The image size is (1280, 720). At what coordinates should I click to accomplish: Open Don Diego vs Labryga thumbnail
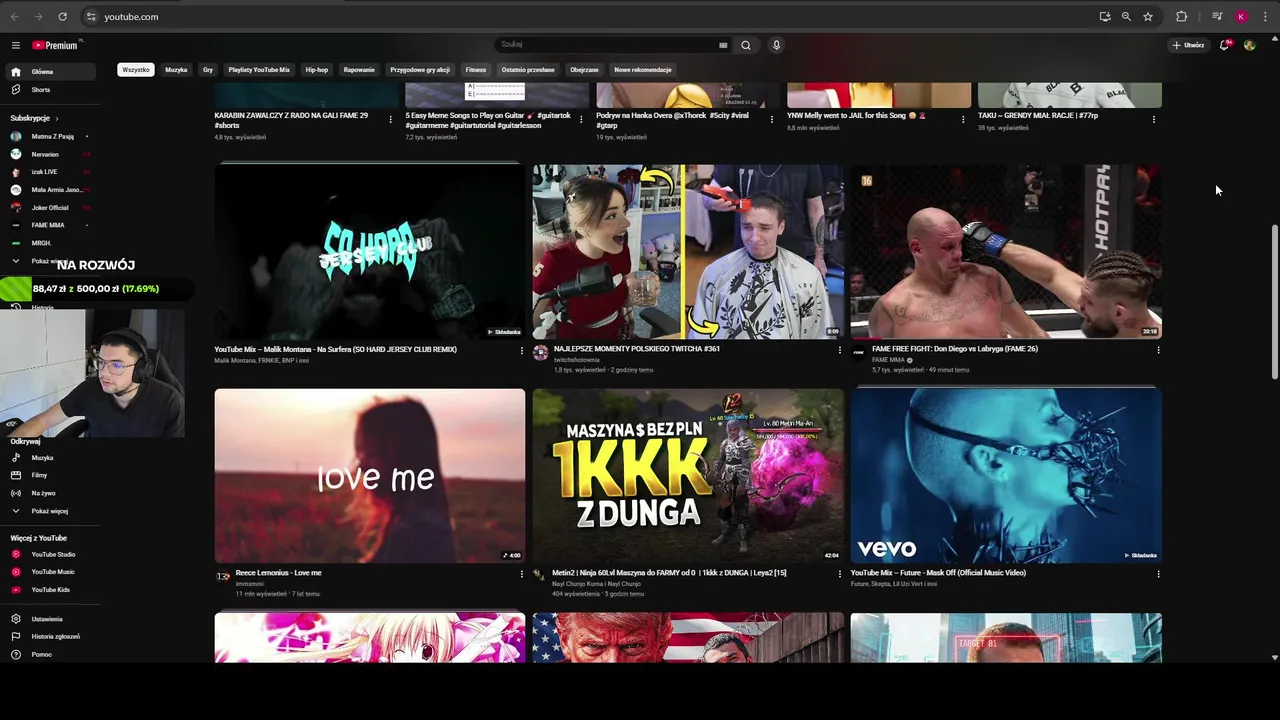[x=1006, y=252]
